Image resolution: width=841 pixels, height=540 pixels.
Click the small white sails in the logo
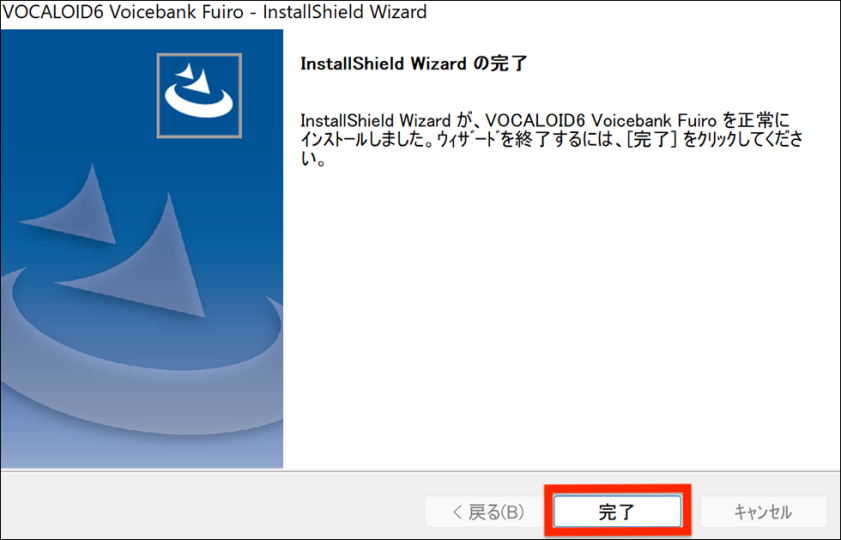[196, 78]
